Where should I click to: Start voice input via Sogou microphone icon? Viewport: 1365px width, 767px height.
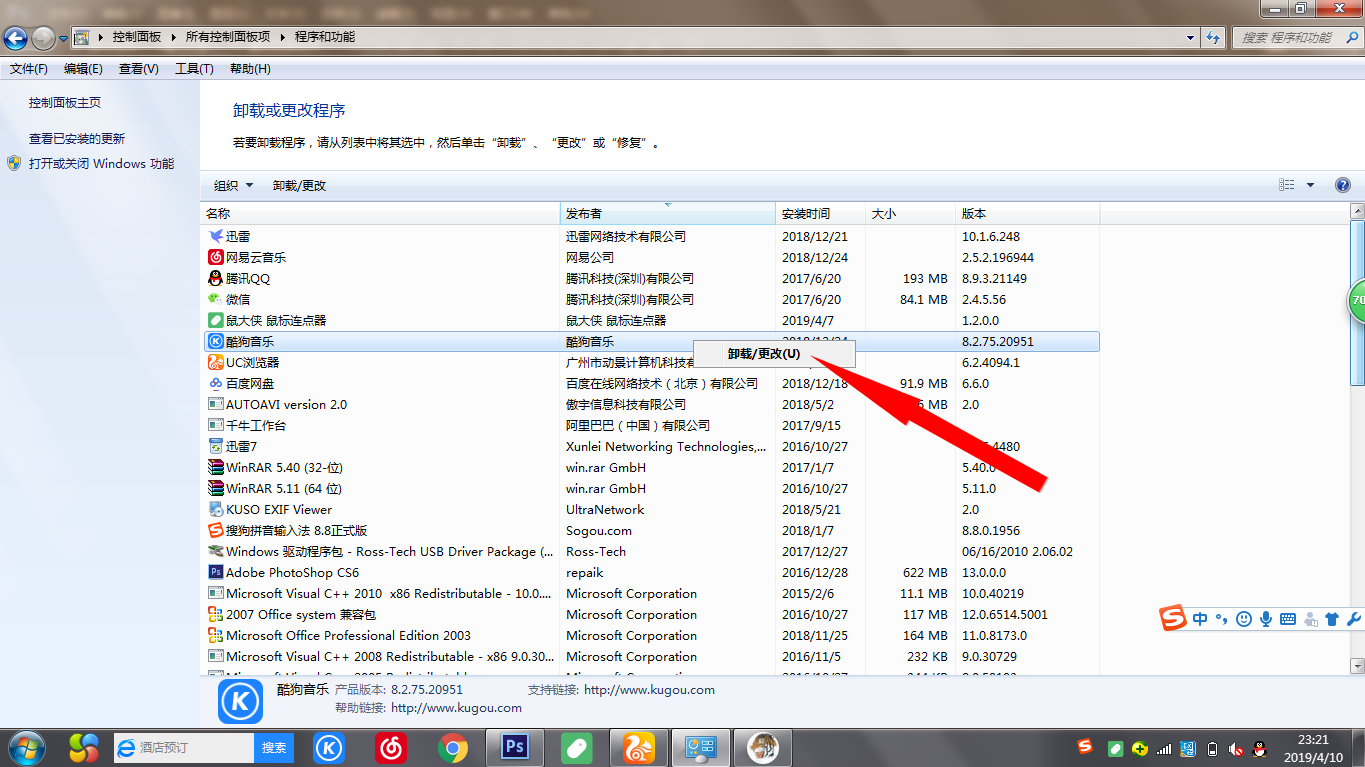(x=1266, y=618)
